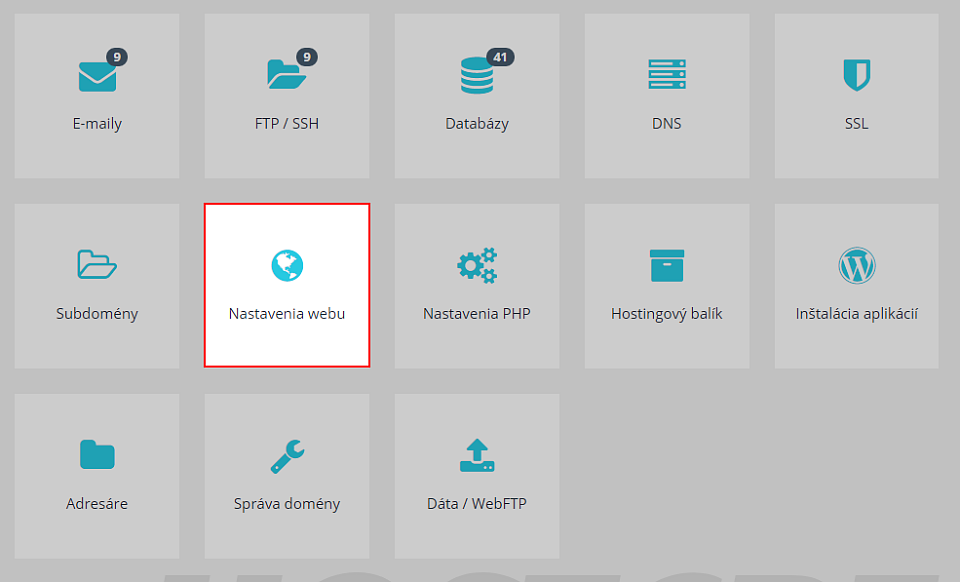Click the FTP / SSH label
960x582 pixels.
(x=287, y=124)
